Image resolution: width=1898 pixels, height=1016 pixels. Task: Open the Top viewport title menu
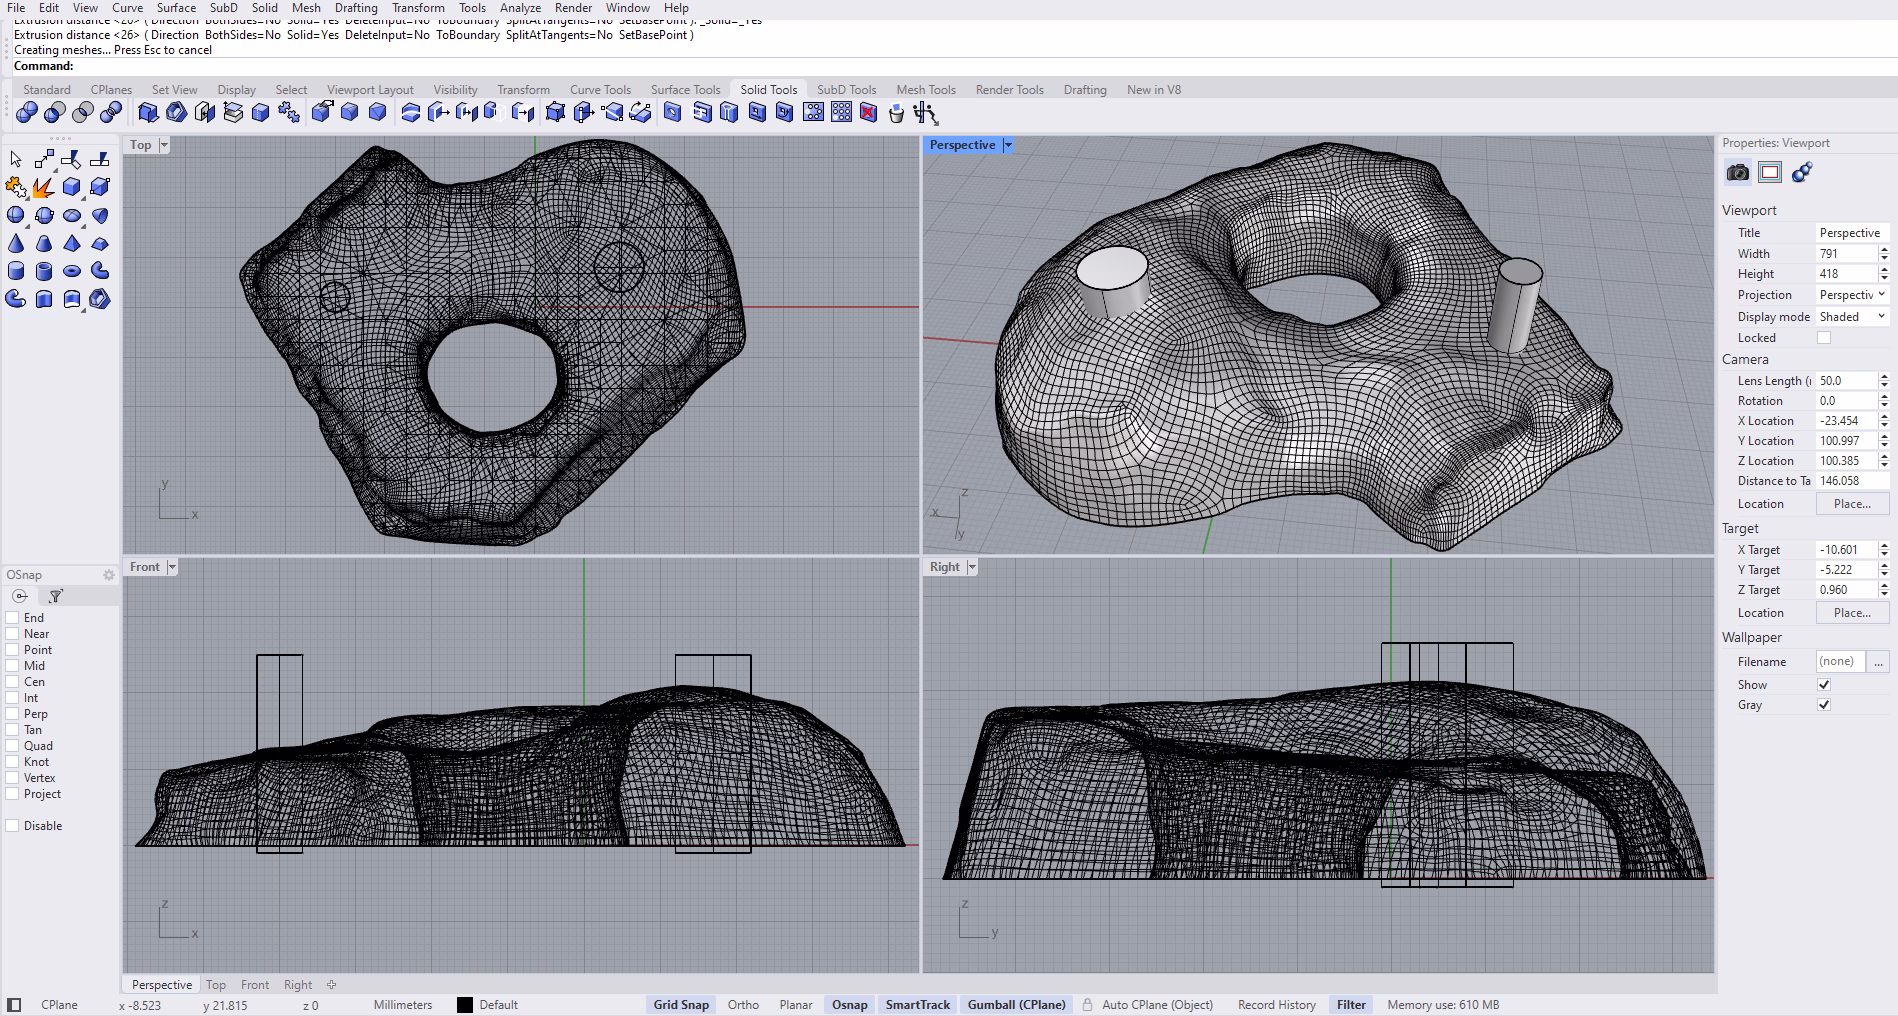162,144
